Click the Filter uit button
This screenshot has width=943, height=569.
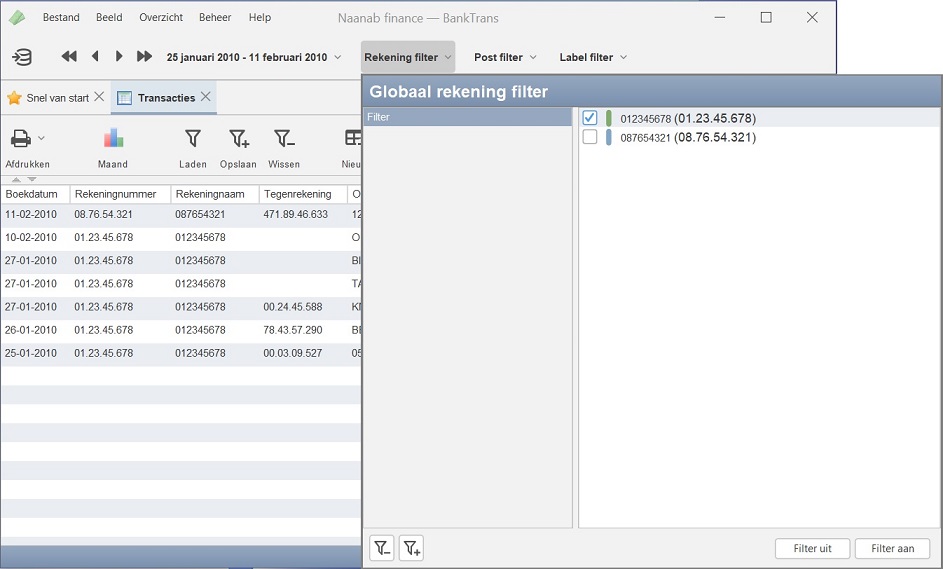(x=812, y=548)
